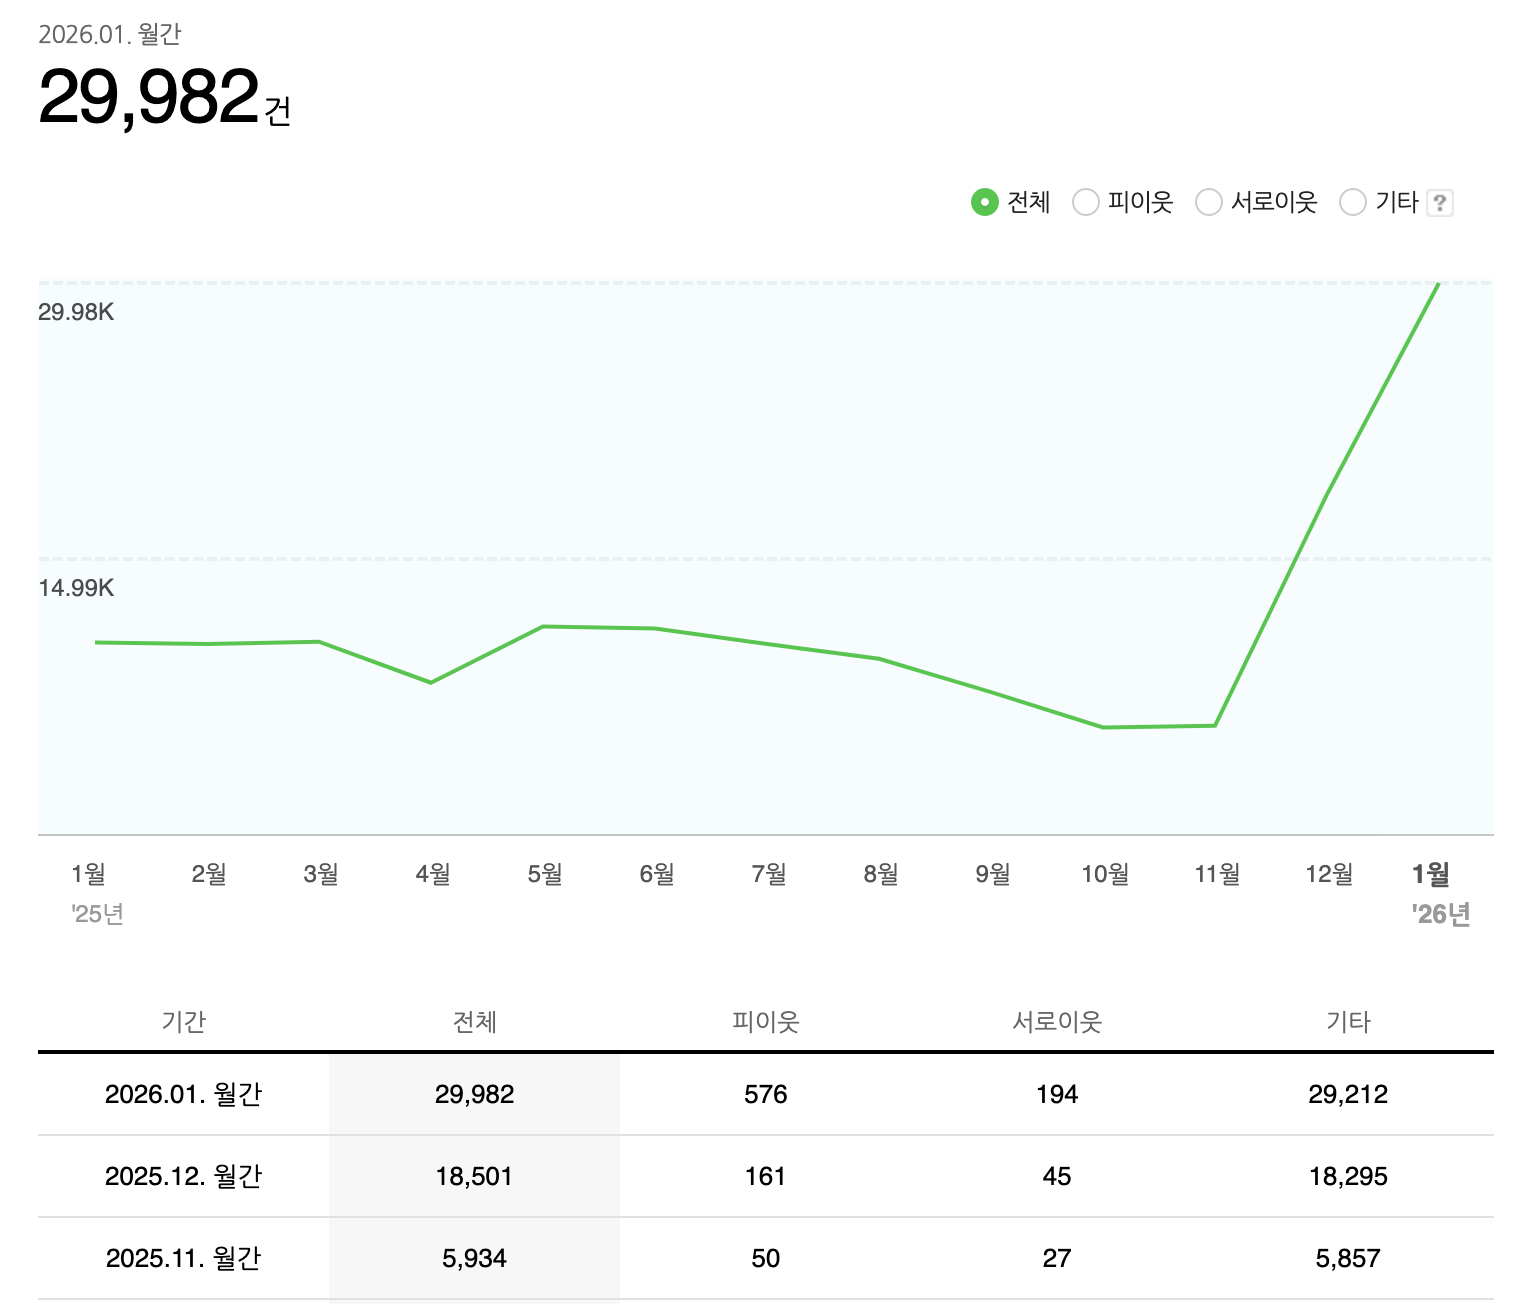This screenshot has width=1538, height=1304.
Task: Switch the chart filter to 기타
Action: (1352, 202)
